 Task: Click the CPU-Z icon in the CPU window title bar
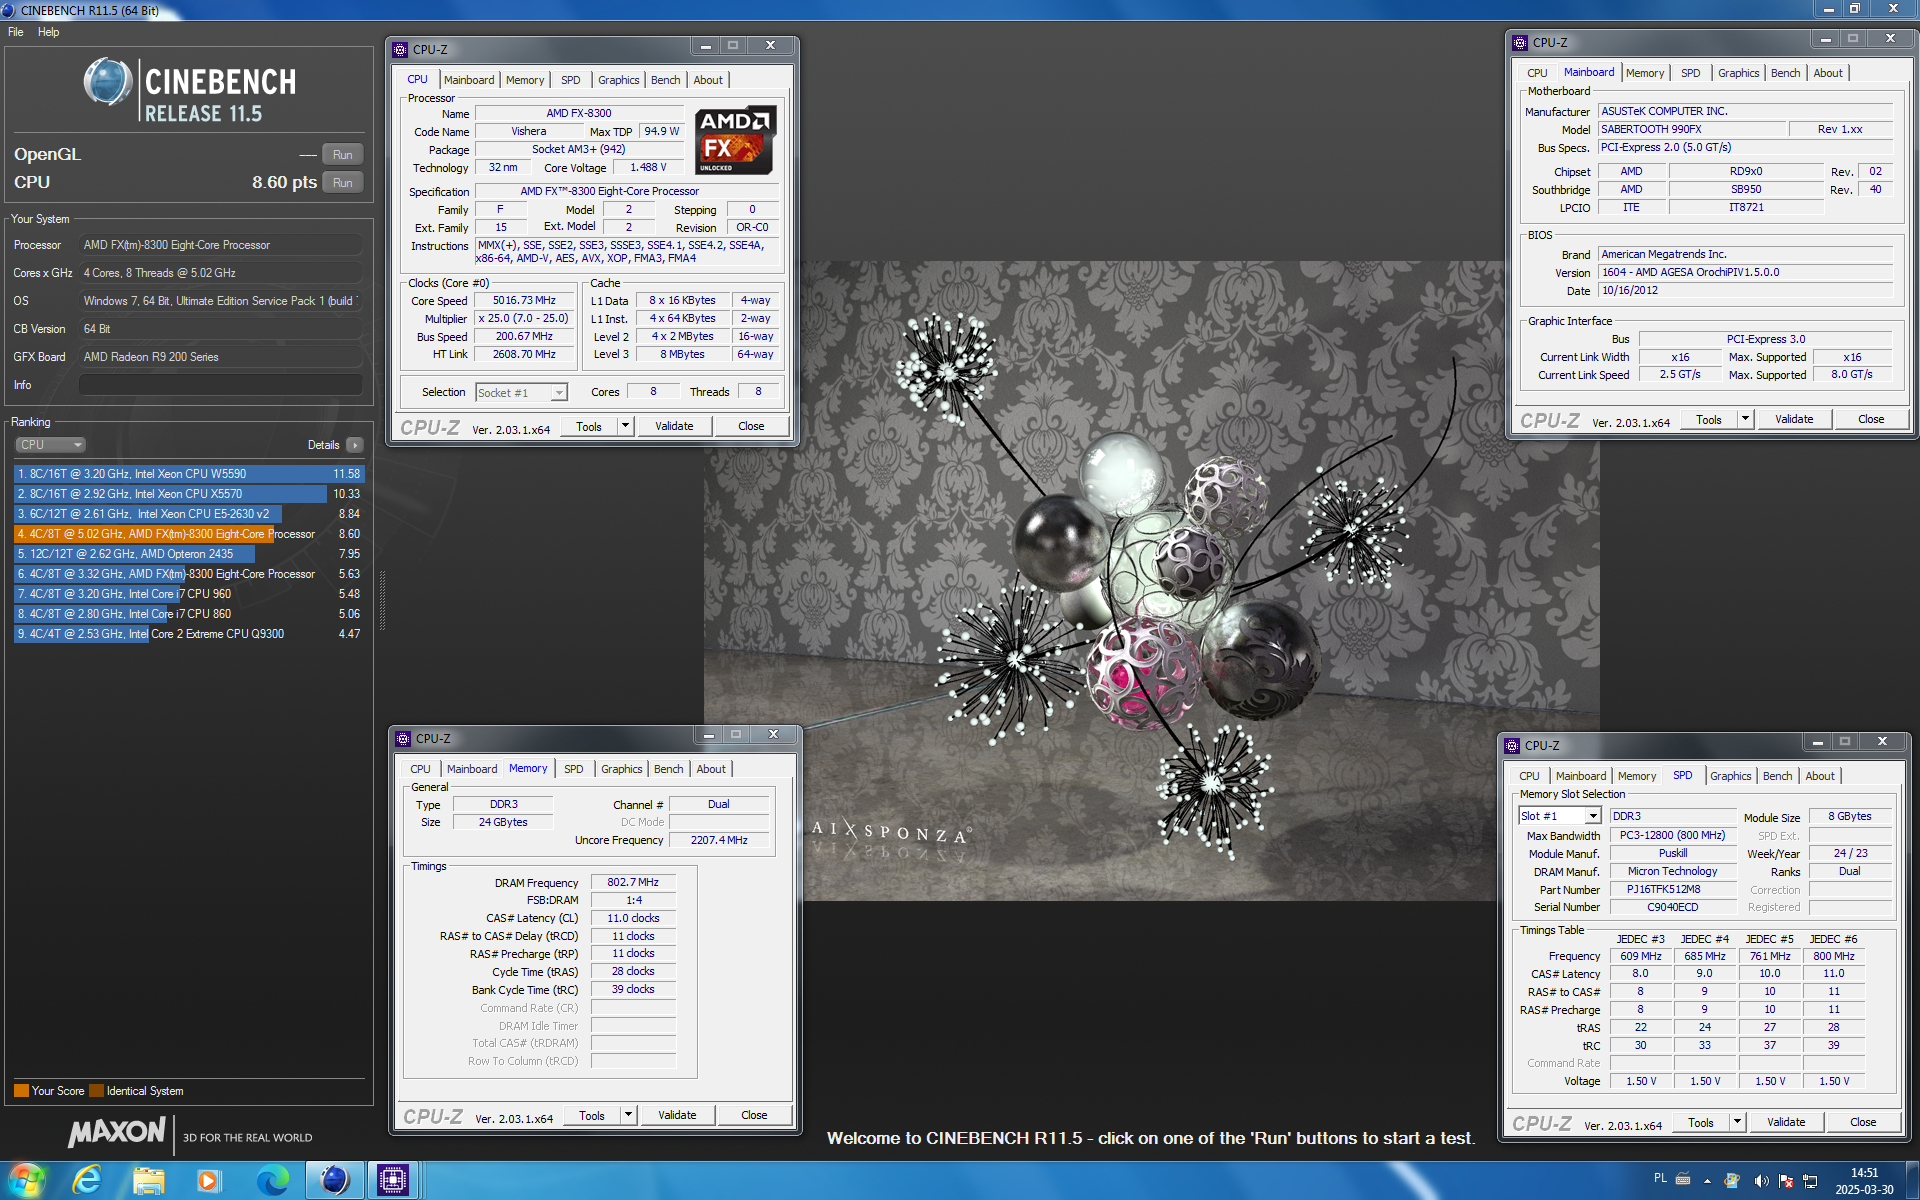tap(400, 49)
